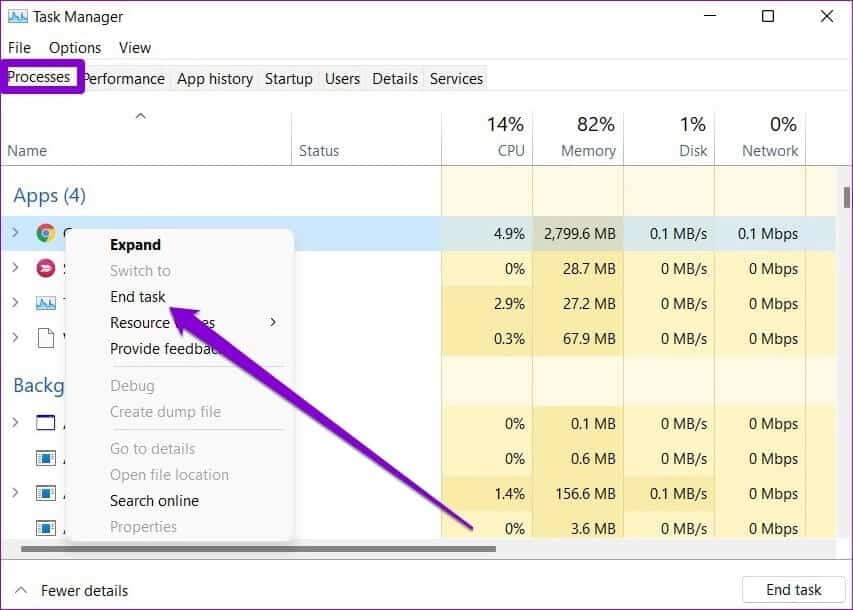Switch to the Services tab

point(456,79)
